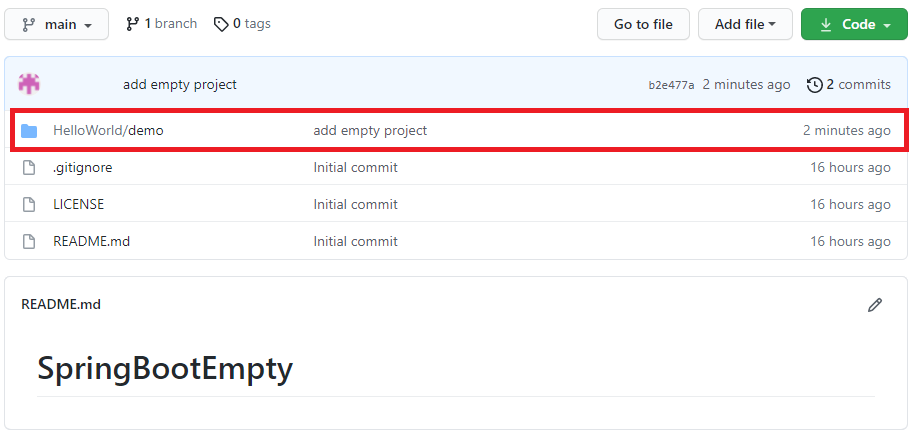Edit README with the pencil icon
Screen dimensions: 916x439
[x=875, y=305]
